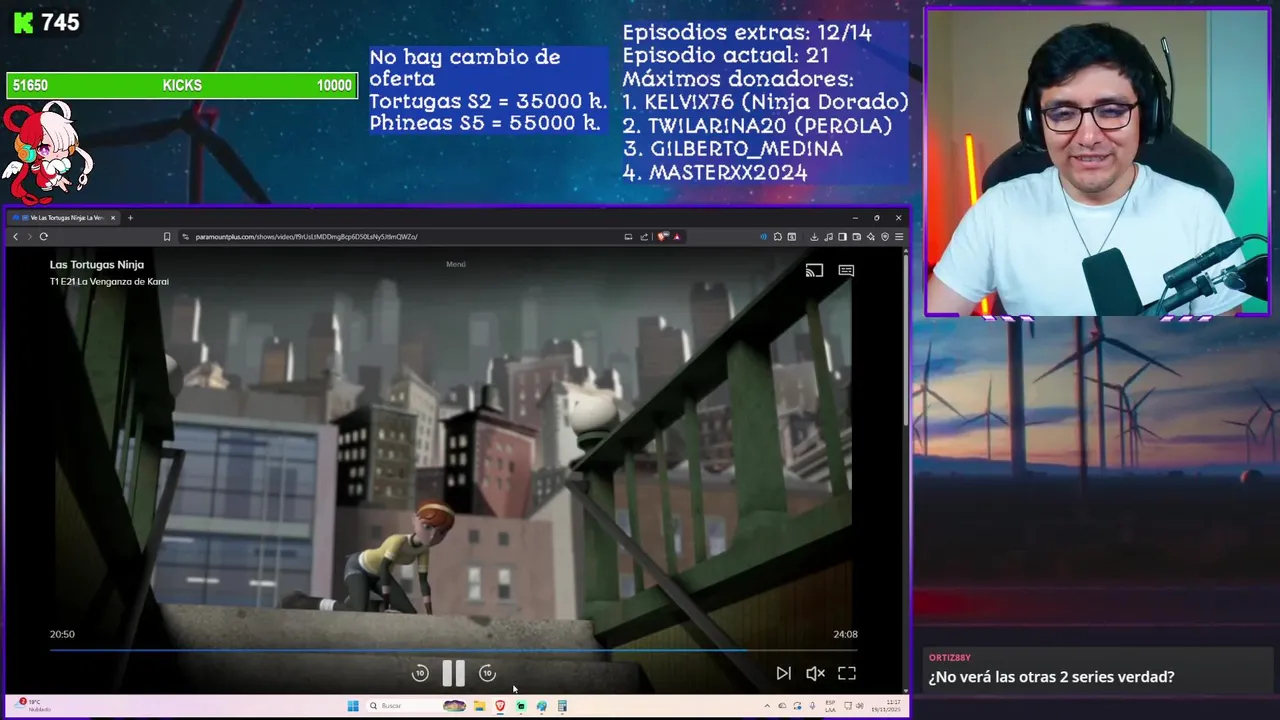1280x720 pixels.
Task: Click the 'KELVIX76 (Ninja Dorado)' donor line
Action: 765,102
